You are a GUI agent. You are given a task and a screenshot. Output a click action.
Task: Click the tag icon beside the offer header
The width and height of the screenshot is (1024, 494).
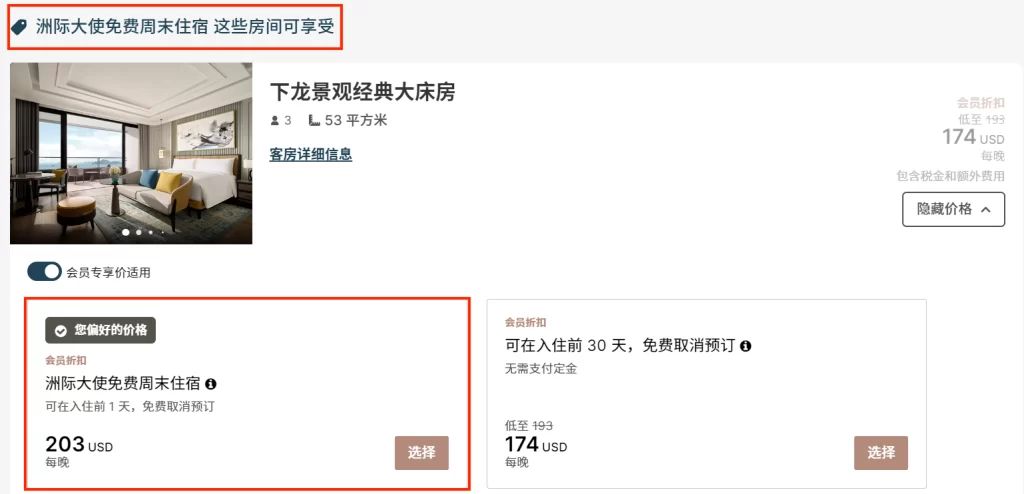(19, 27)
